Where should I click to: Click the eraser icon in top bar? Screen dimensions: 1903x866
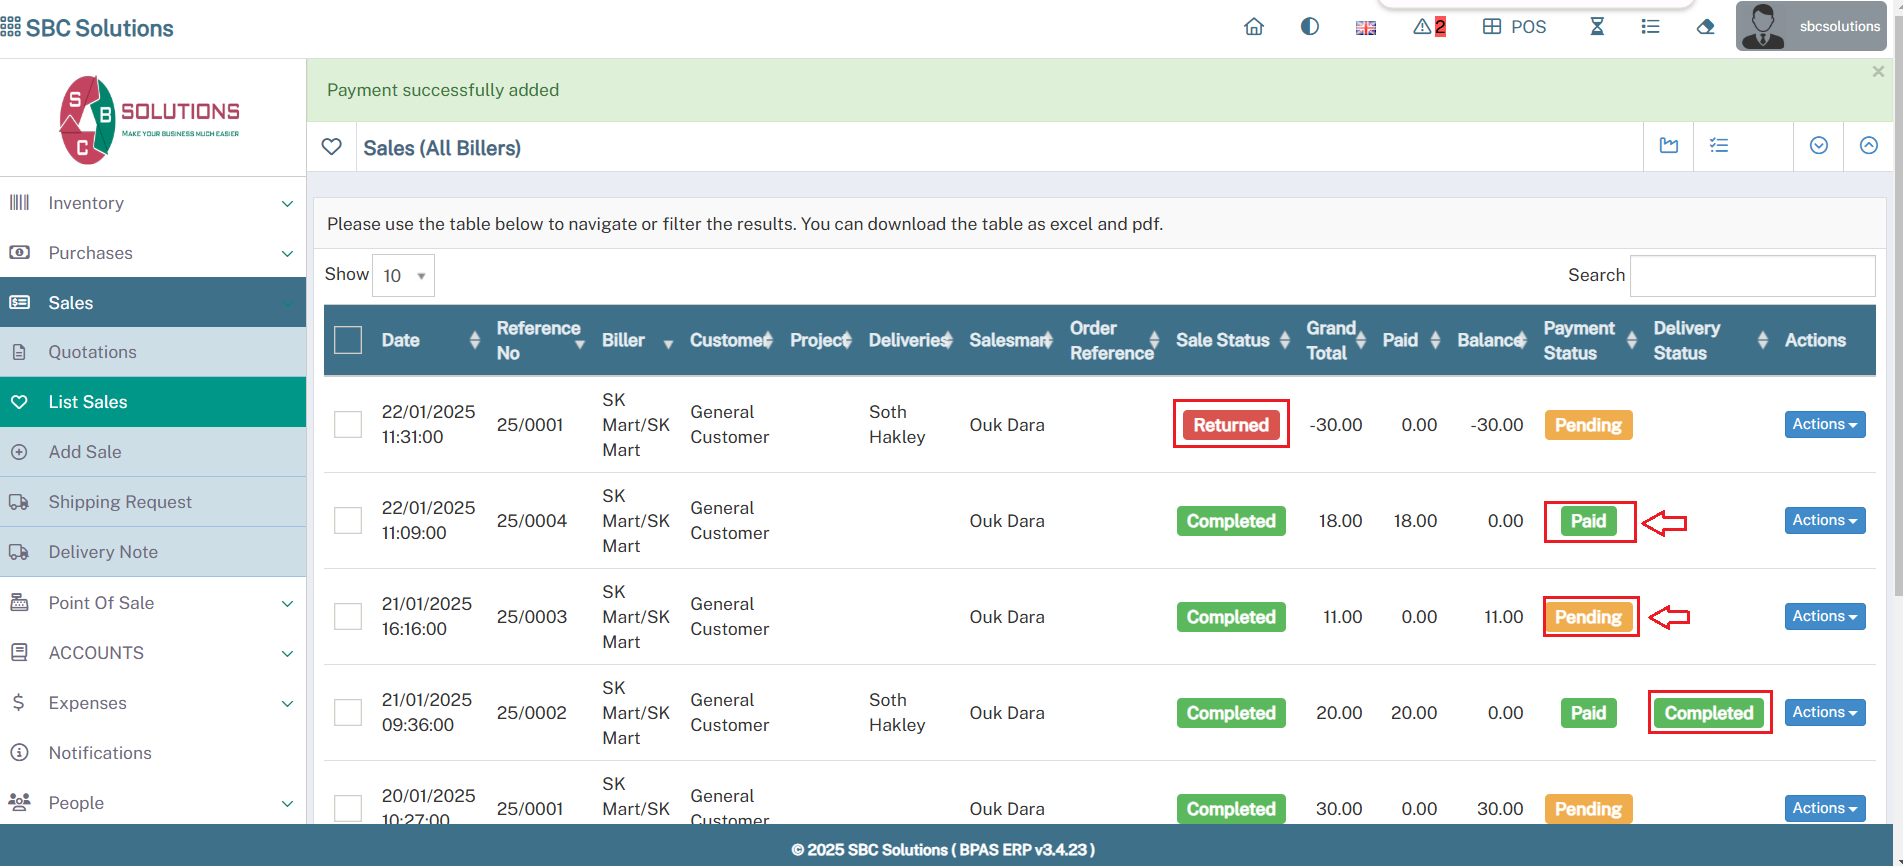coord(1706,27)
